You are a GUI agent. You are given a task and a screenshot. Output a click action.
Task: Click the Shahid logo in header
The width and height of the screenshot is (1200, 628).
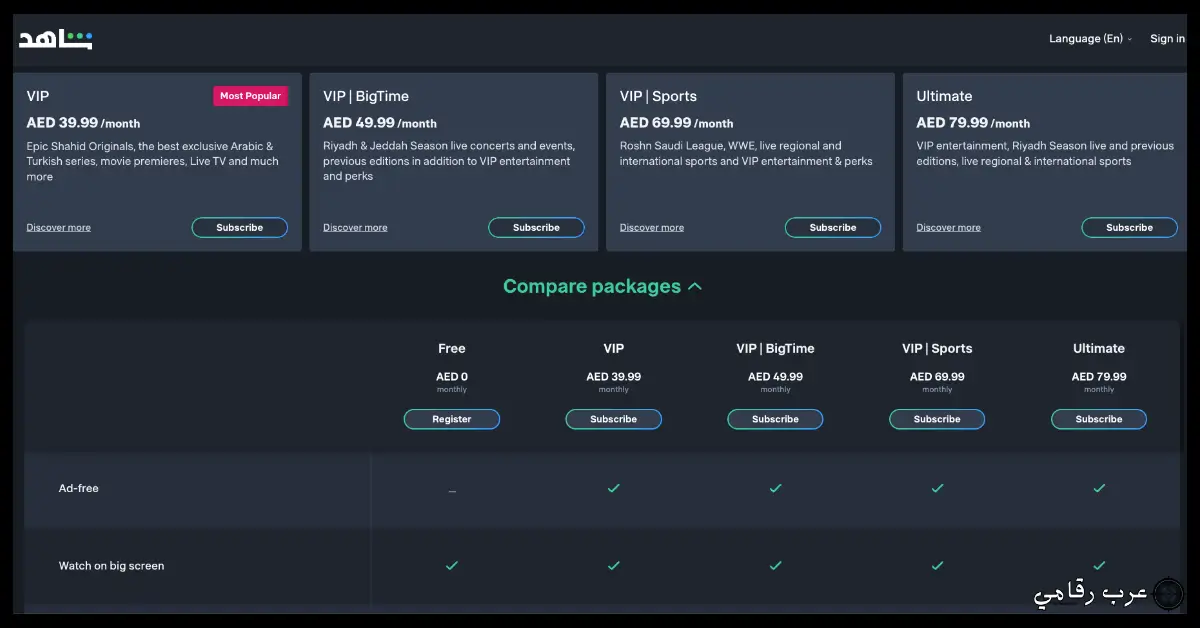coord(55,39)
